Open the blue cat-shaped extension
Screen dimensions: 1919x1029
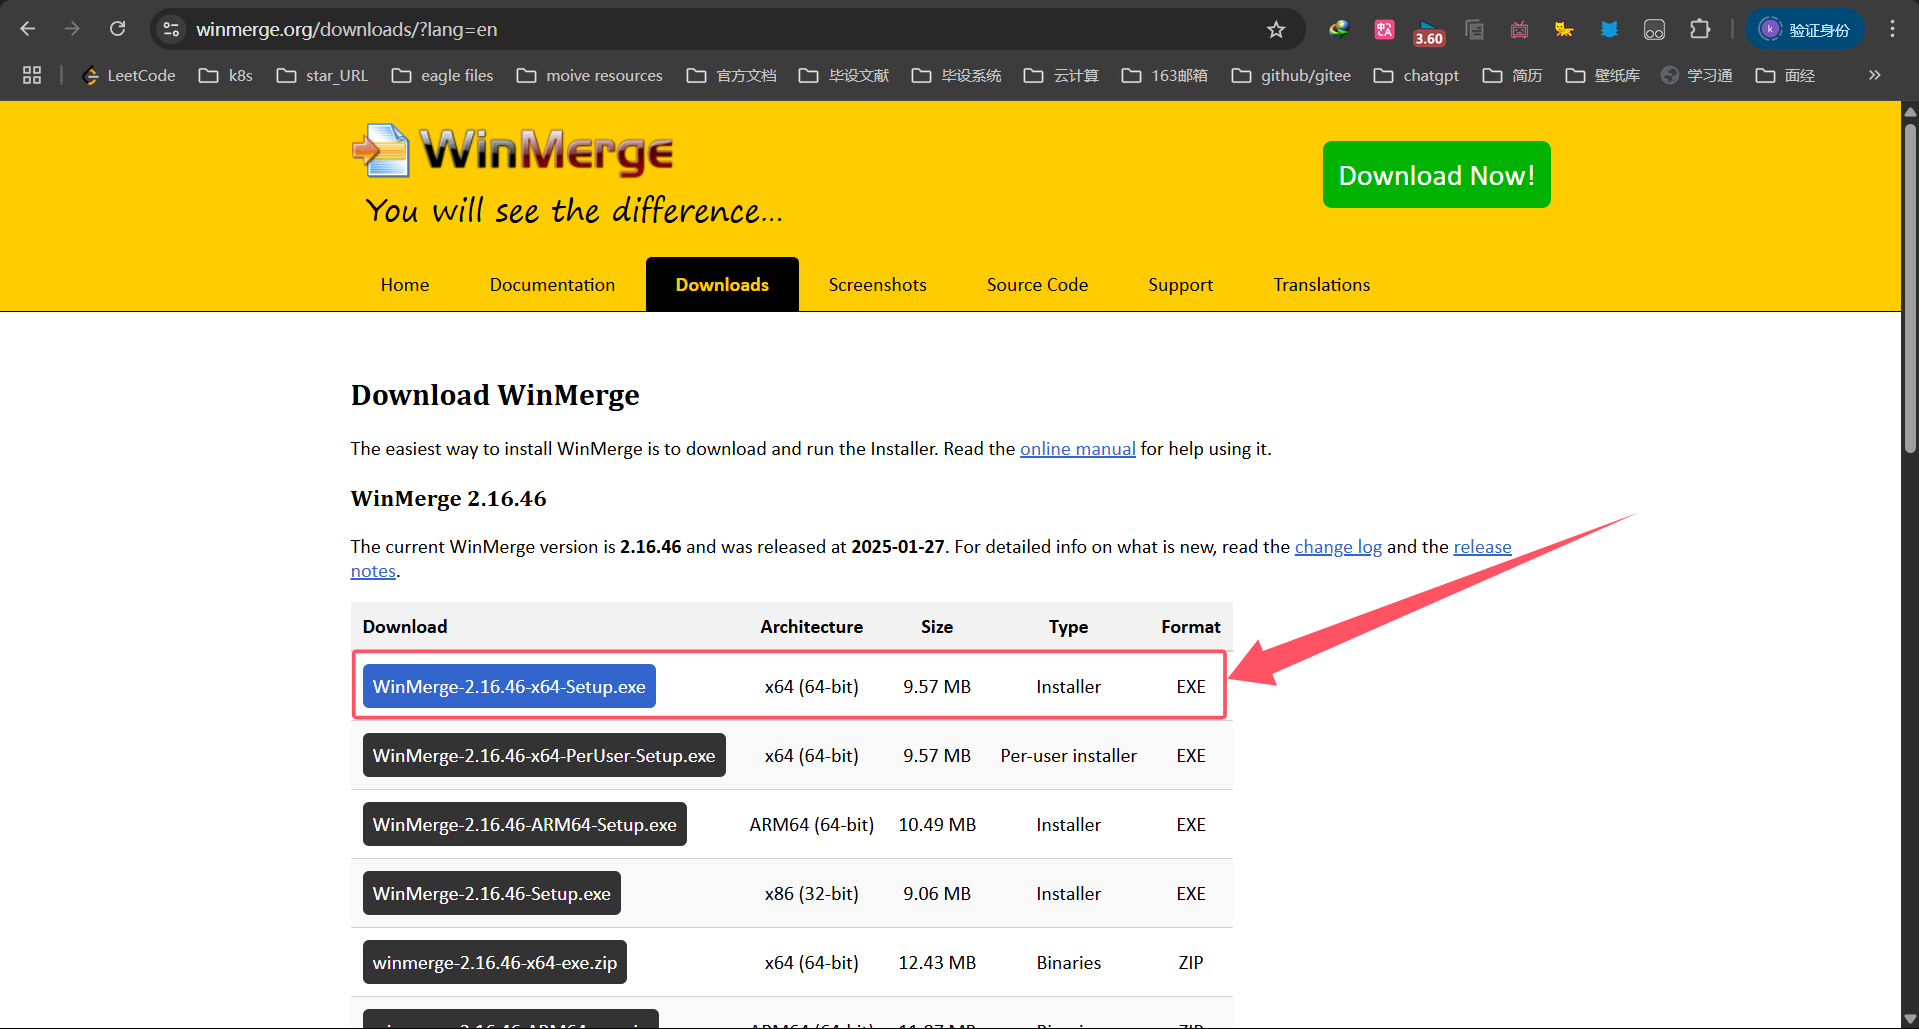pos(1608,29)
